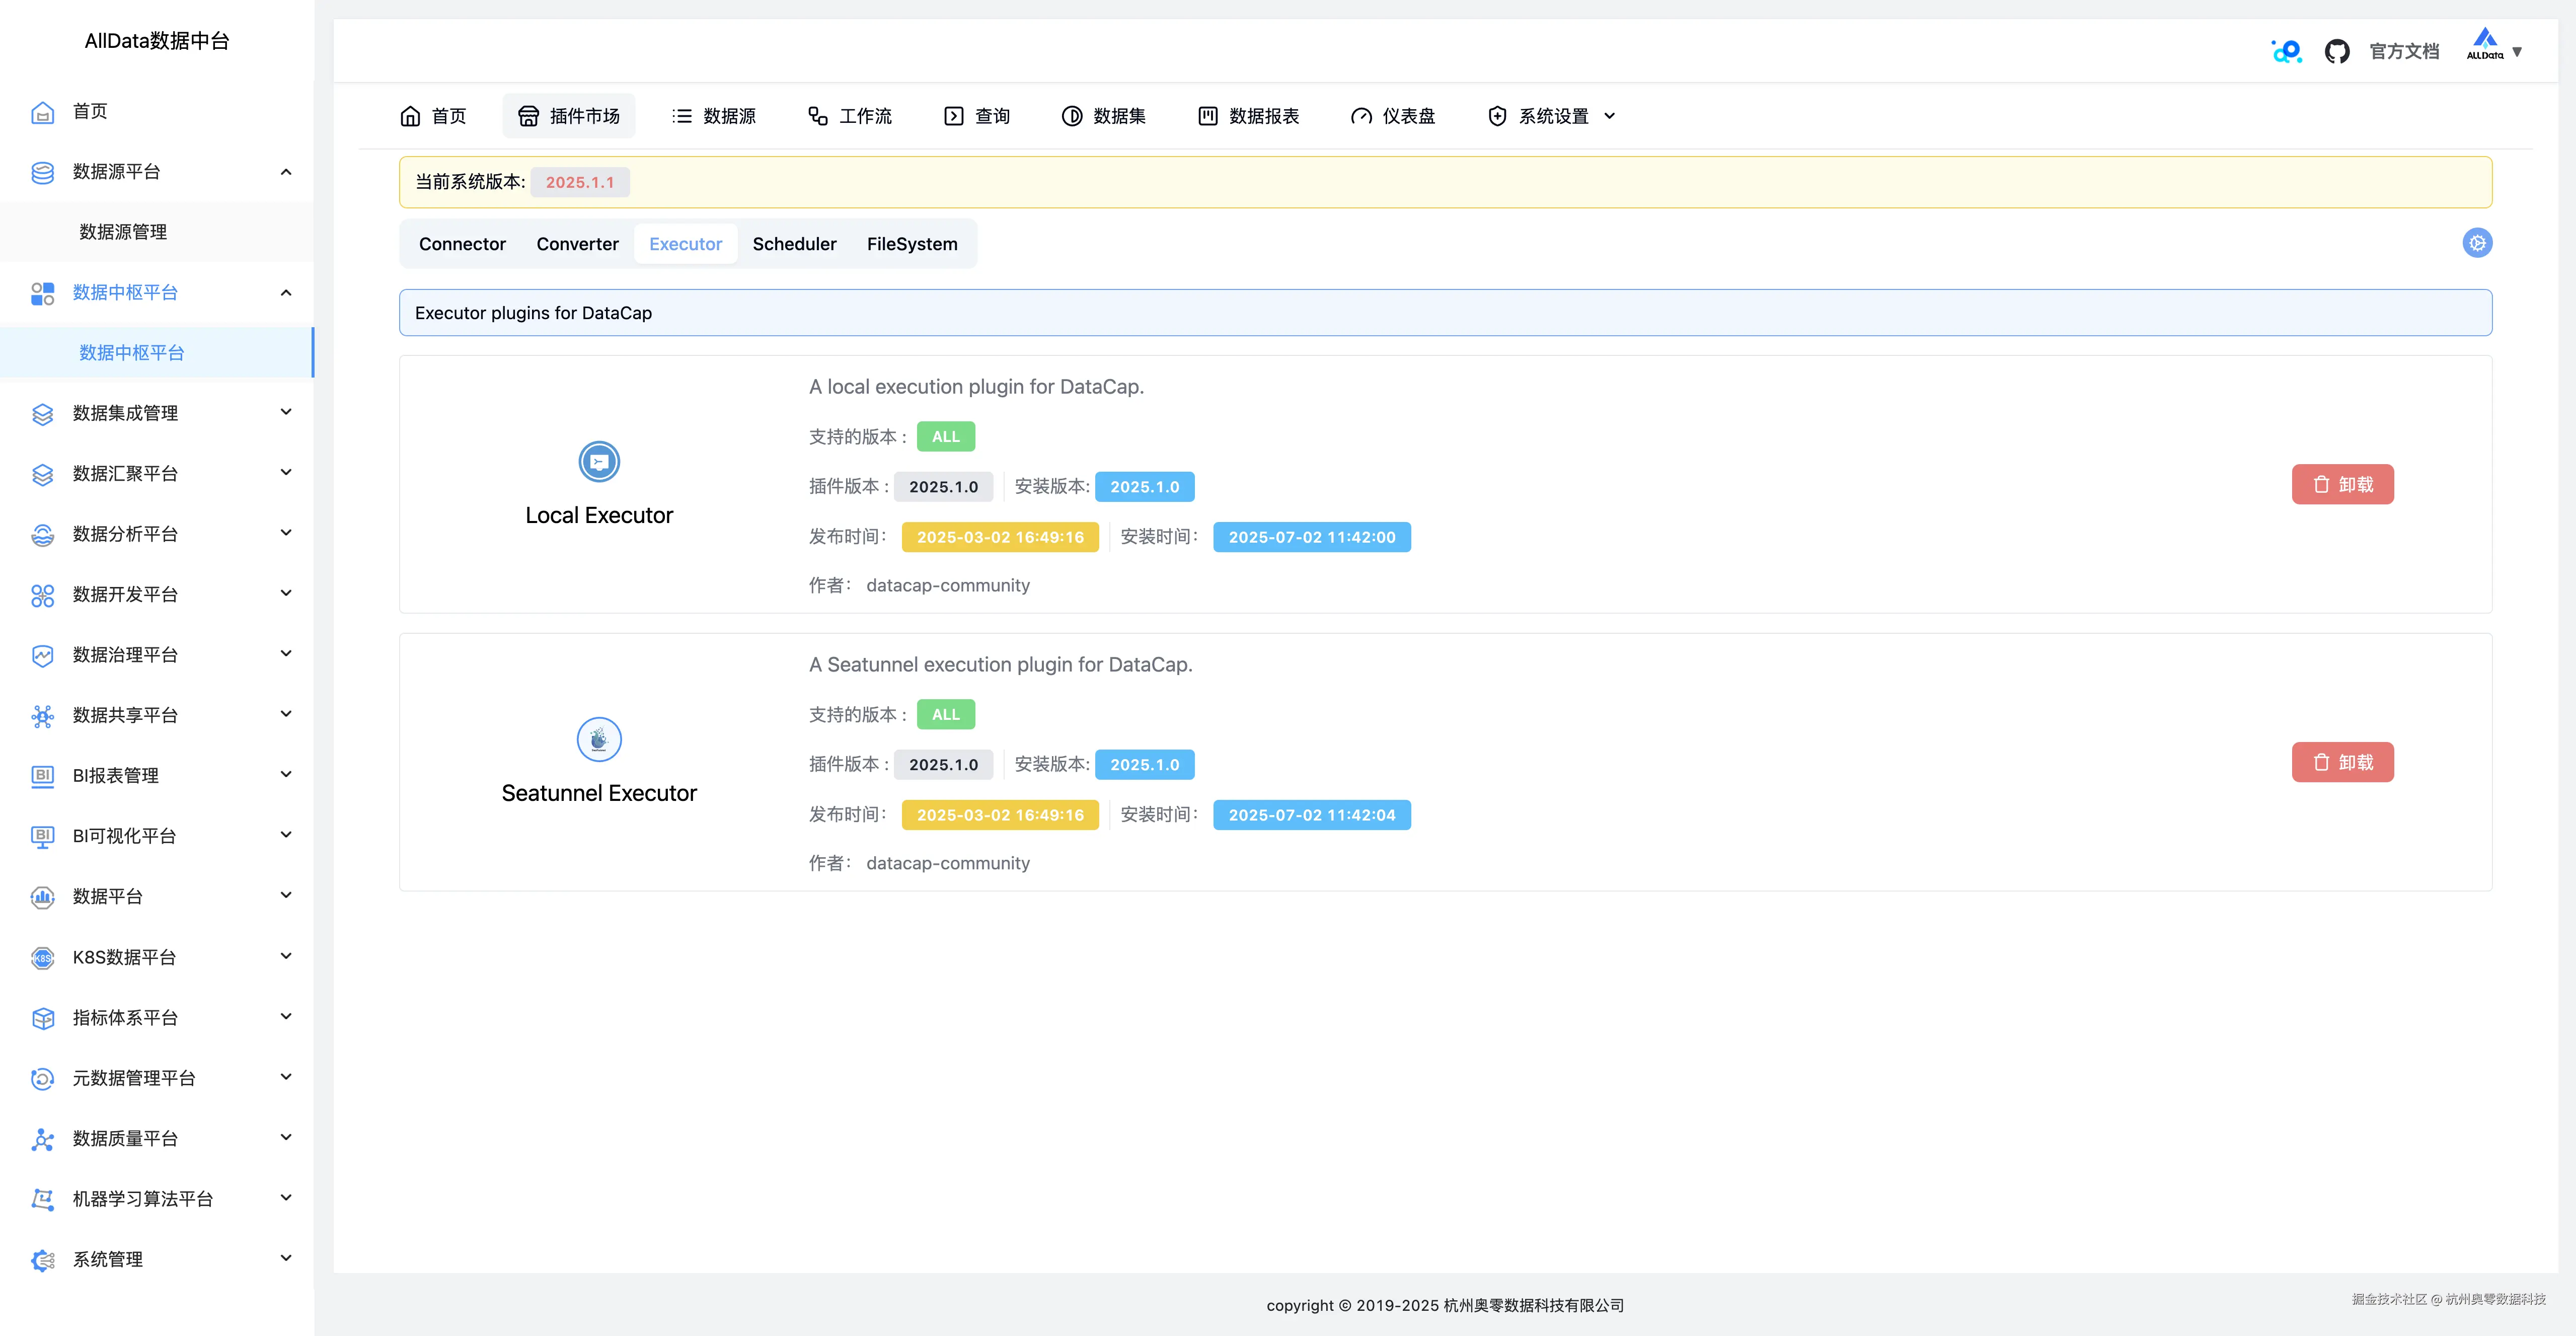The image size is (2576, 1336).
Task: Switch to the Connector tab
Action: [462, 244]
